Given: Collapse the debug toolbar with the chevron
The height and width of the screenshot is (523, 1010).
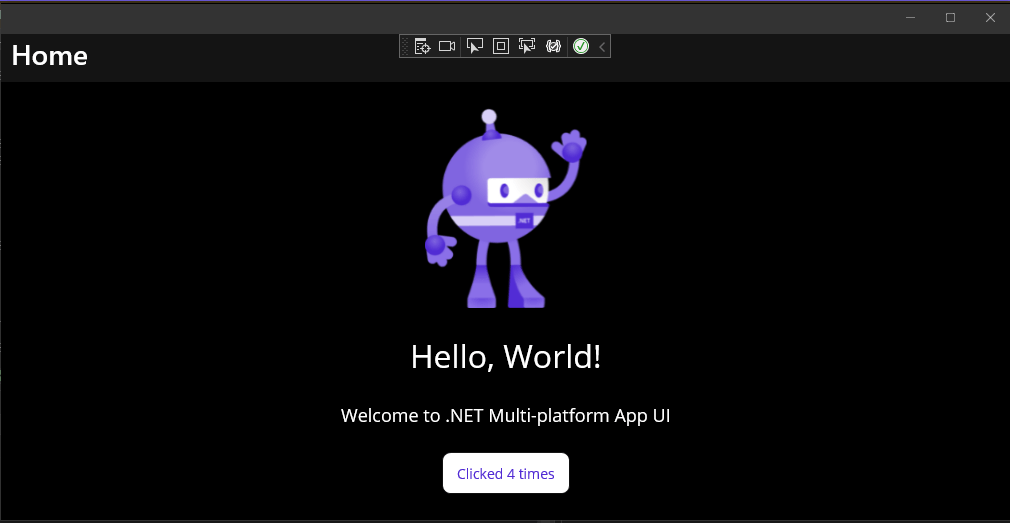Looking at the screenshot, I should coord(602,46).
